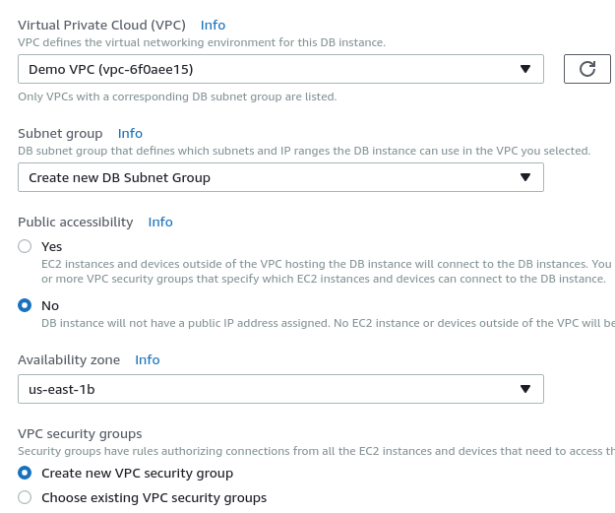This screenshot has width=615, height=513.
Task: Click the arrow icon in Subnet group selector
Action: pos(525,178)
